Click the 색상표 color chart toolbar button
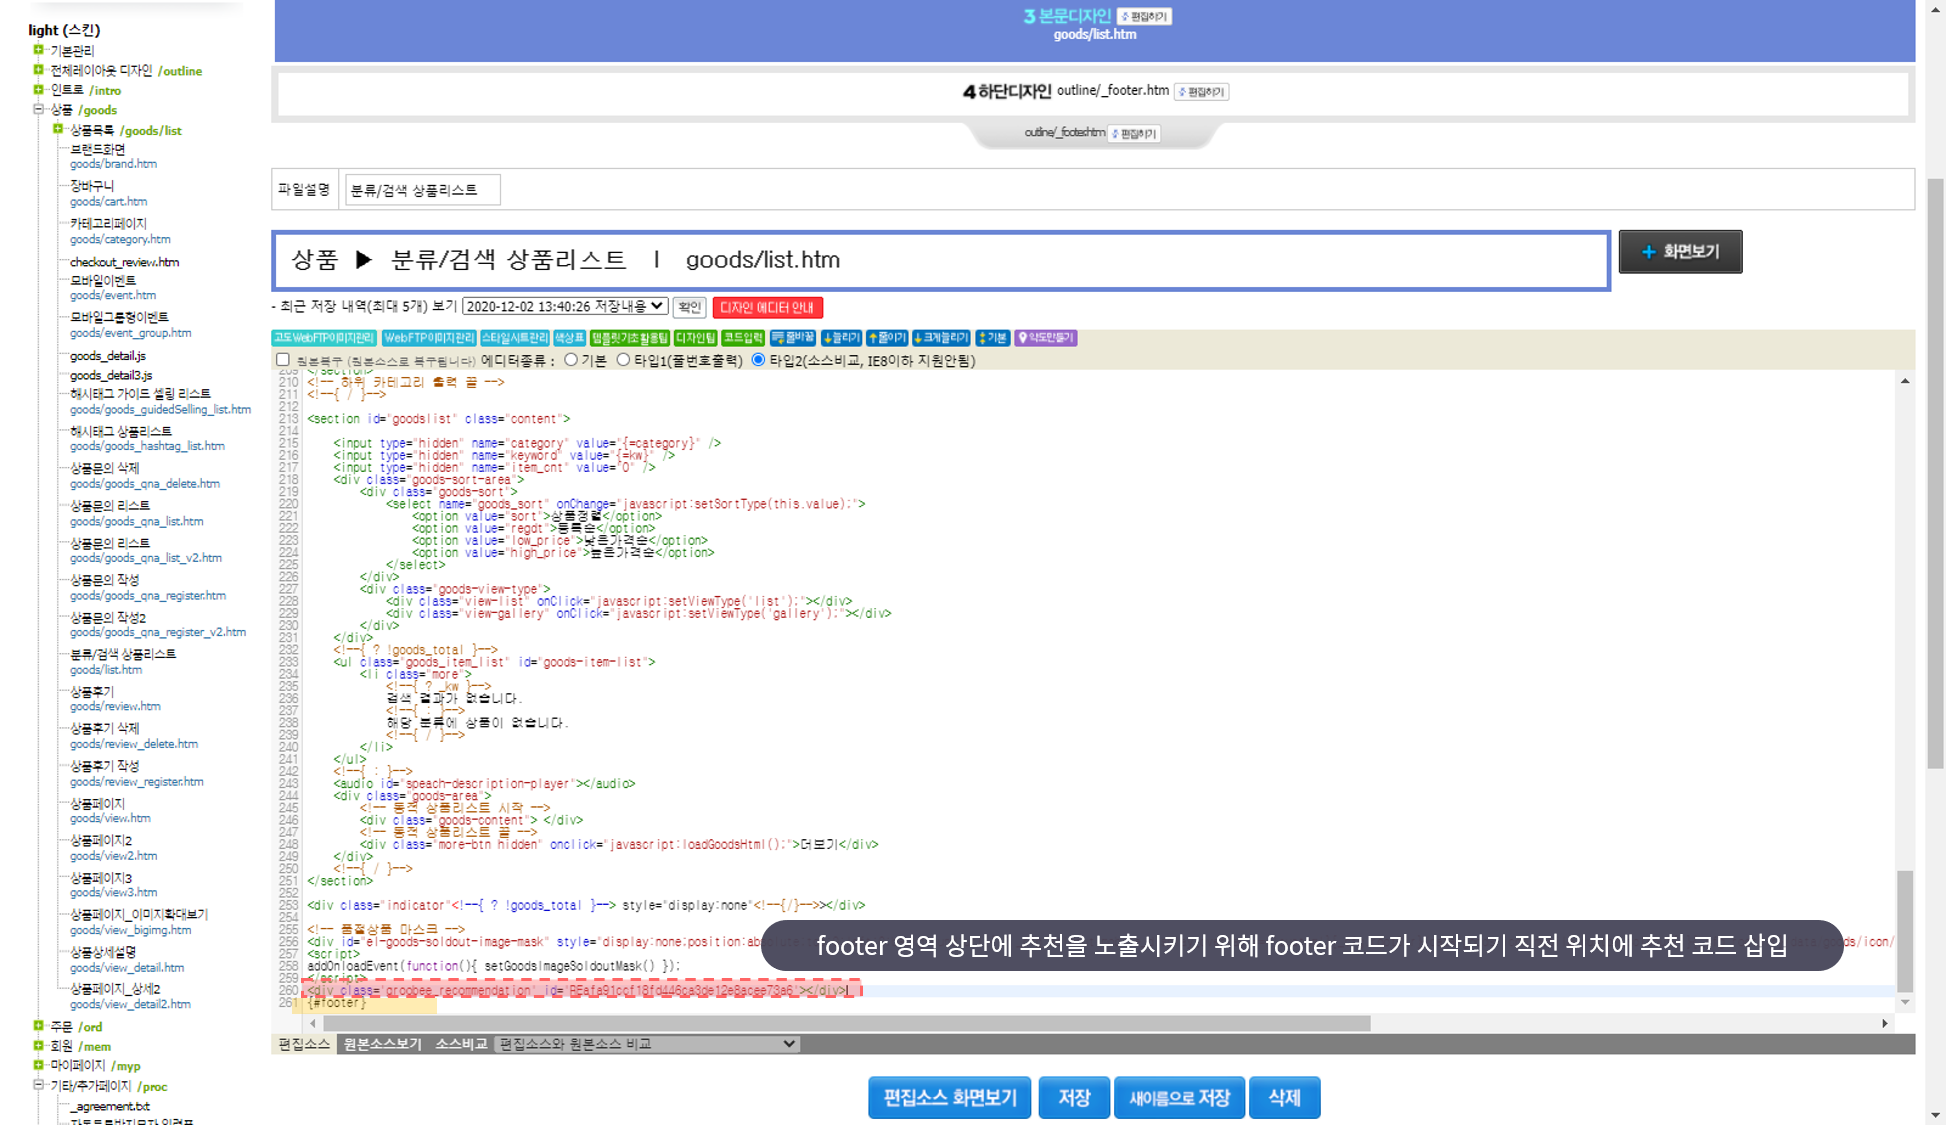 tap(569, 338)
